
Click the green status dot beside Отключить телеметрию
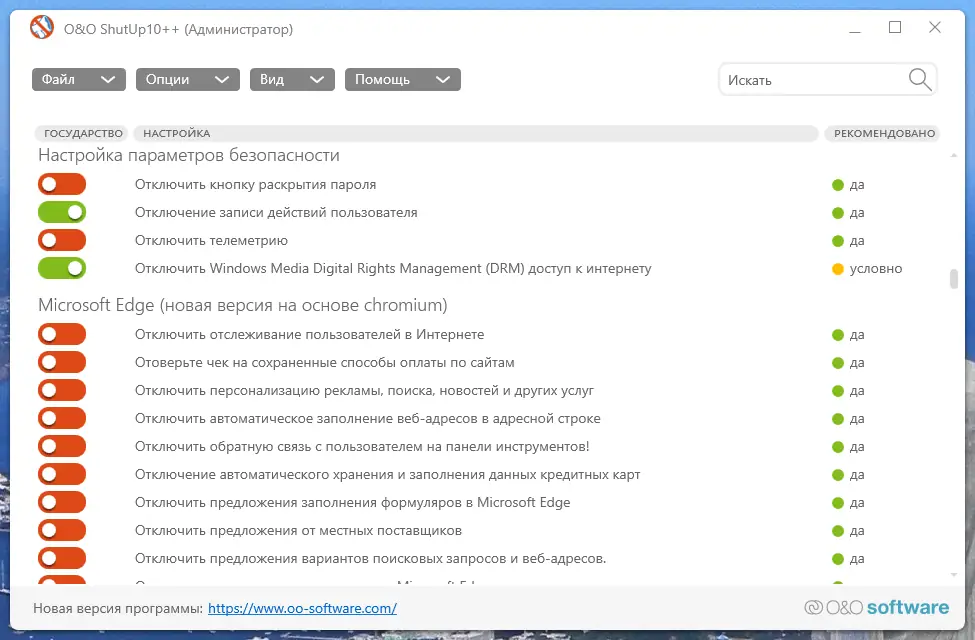click(836, 240)
